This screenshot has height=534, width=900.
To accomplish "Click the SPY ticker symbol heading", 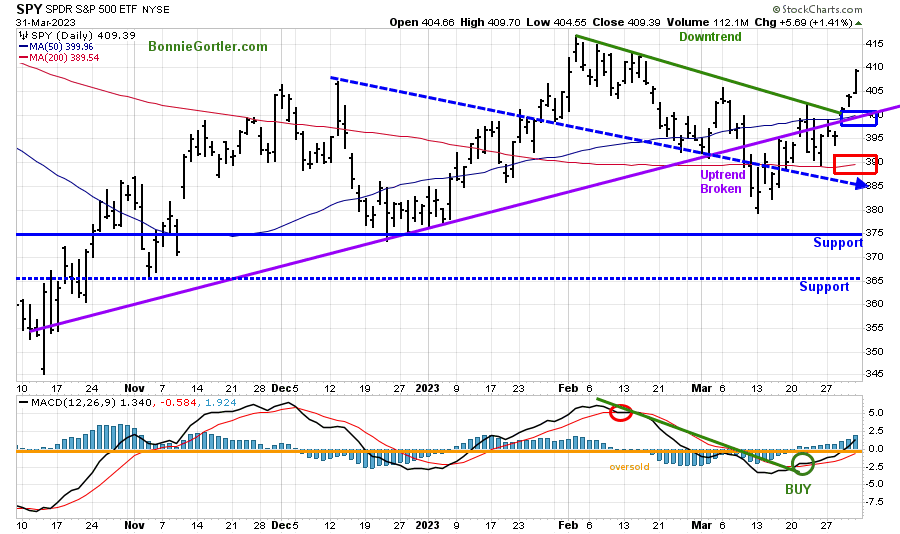I will pos(29,9).
